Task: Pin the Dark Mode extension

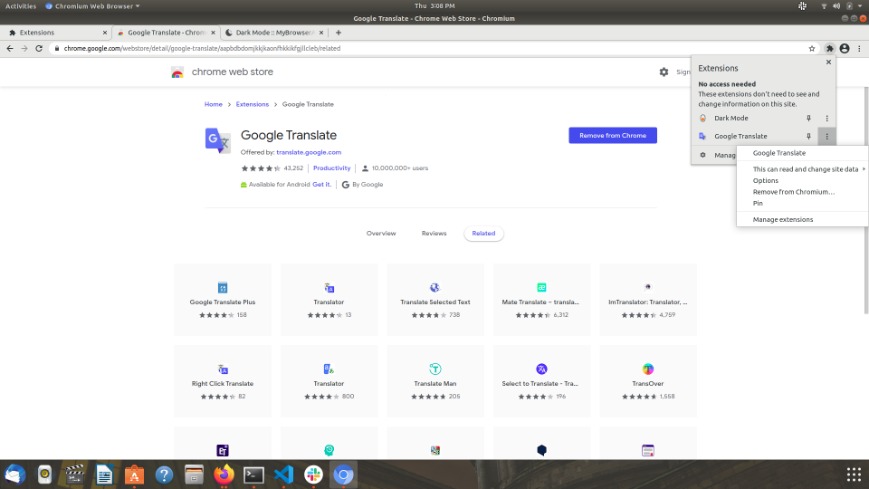Action: click(x=809, y=118)
